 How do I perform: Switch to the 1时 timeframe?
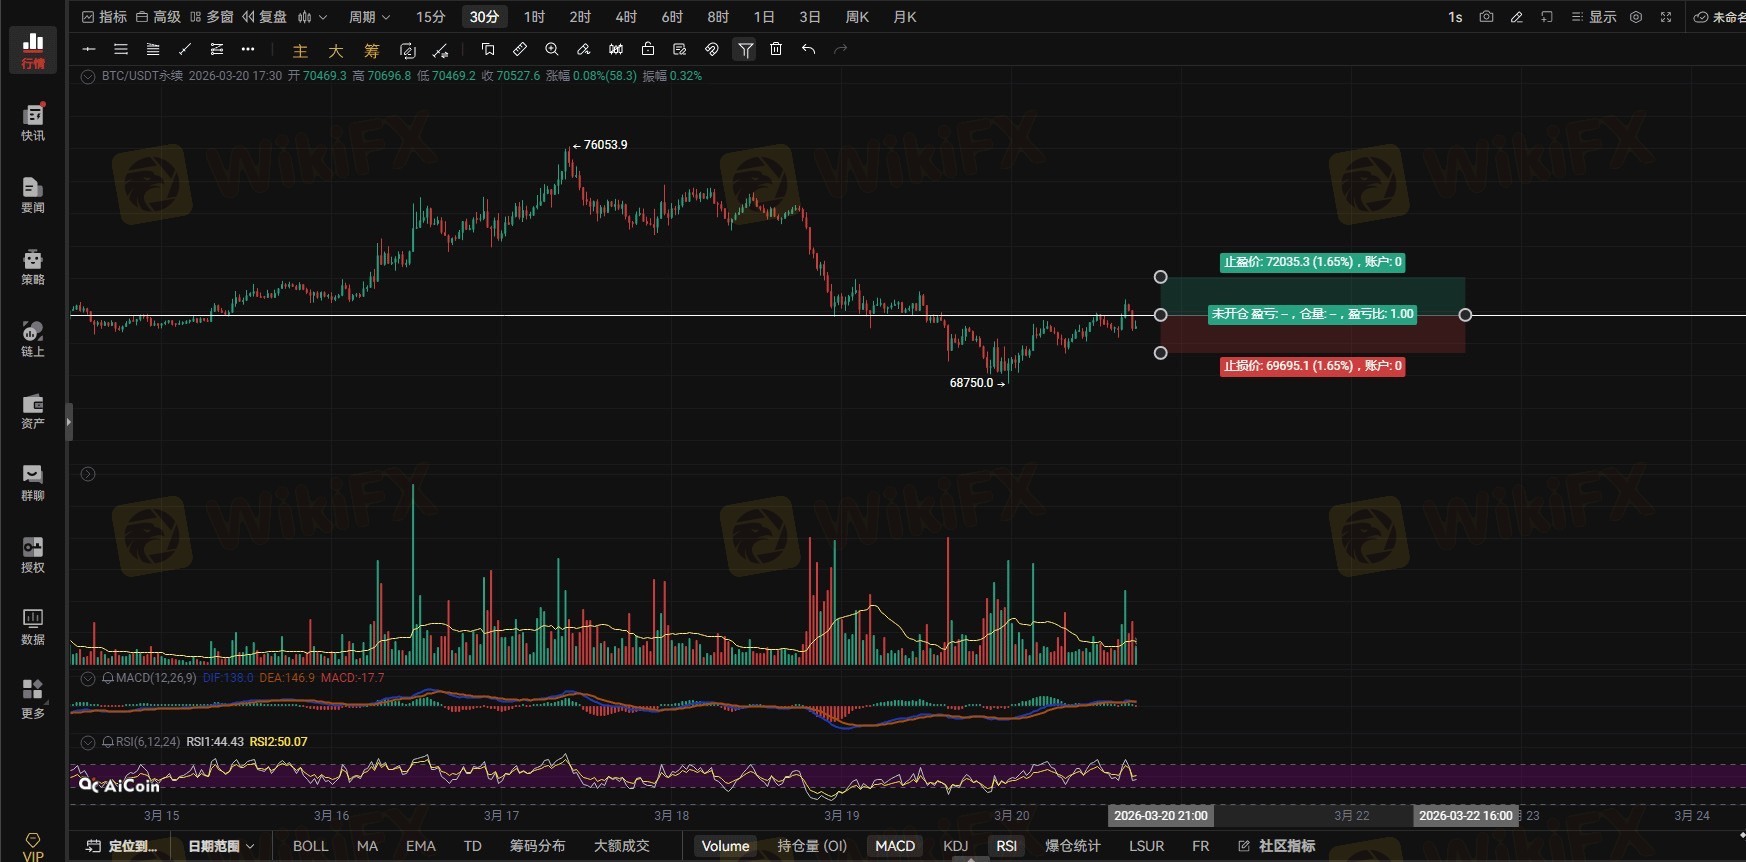(535, 17)
